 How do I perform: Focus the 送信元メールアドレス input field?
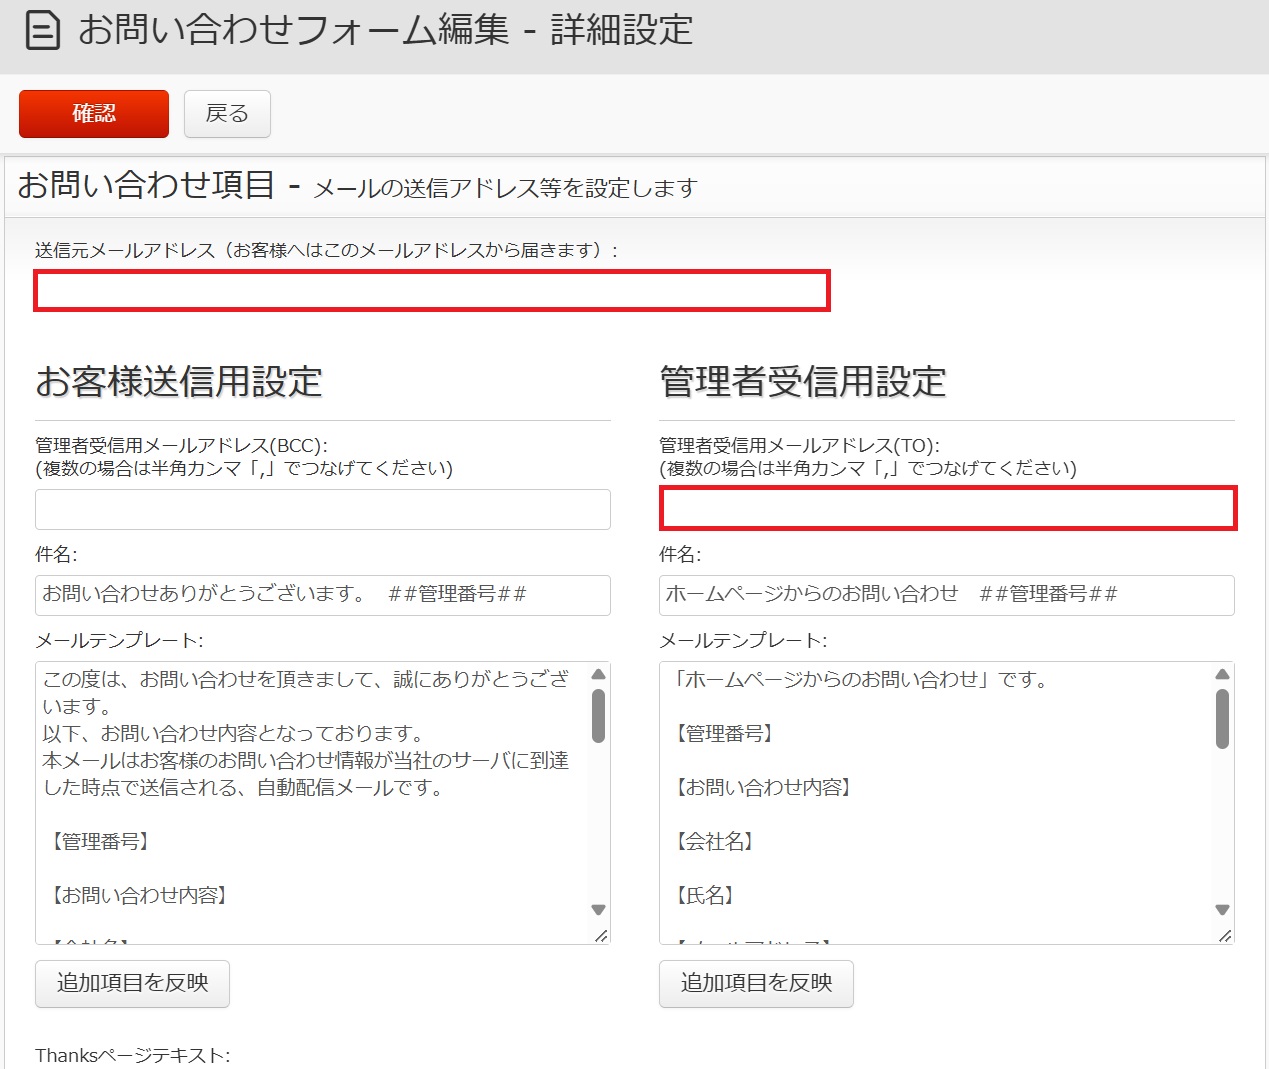432,291
